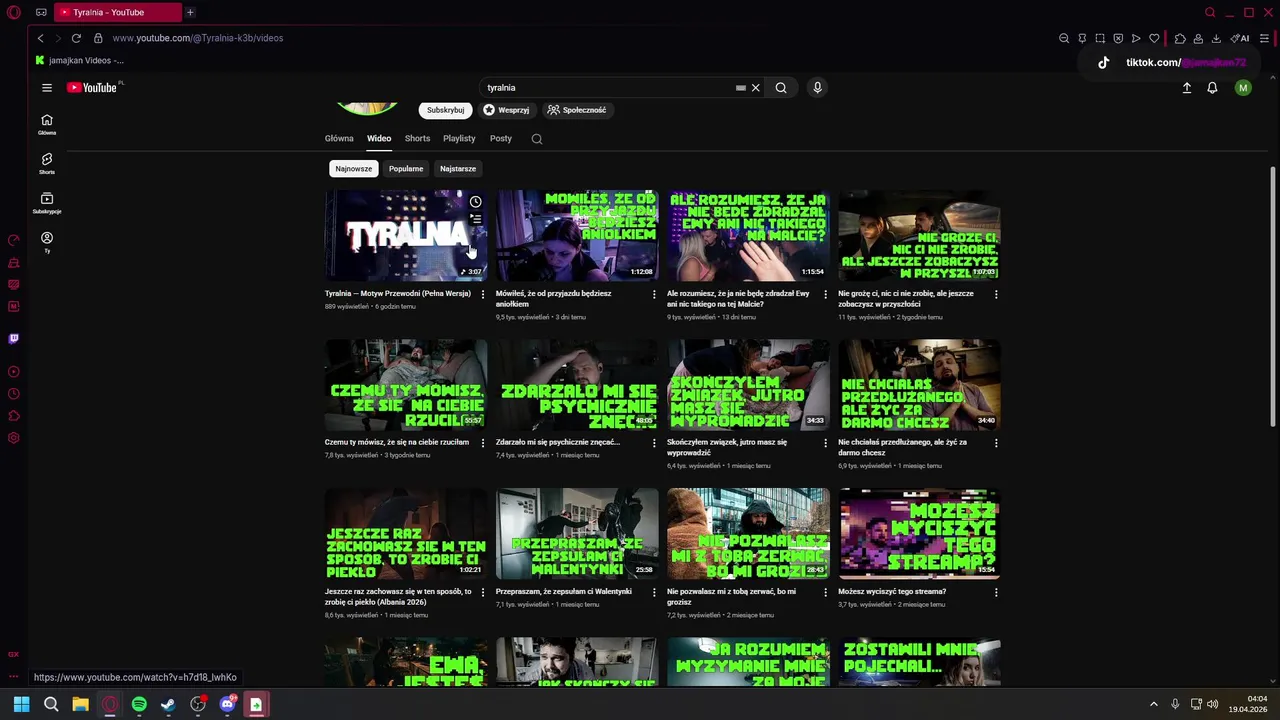Open 'Przepraszam, że zepsułam ci Walentynki' title link
This screenshot has width=1280, height=720.
point(564,592)
